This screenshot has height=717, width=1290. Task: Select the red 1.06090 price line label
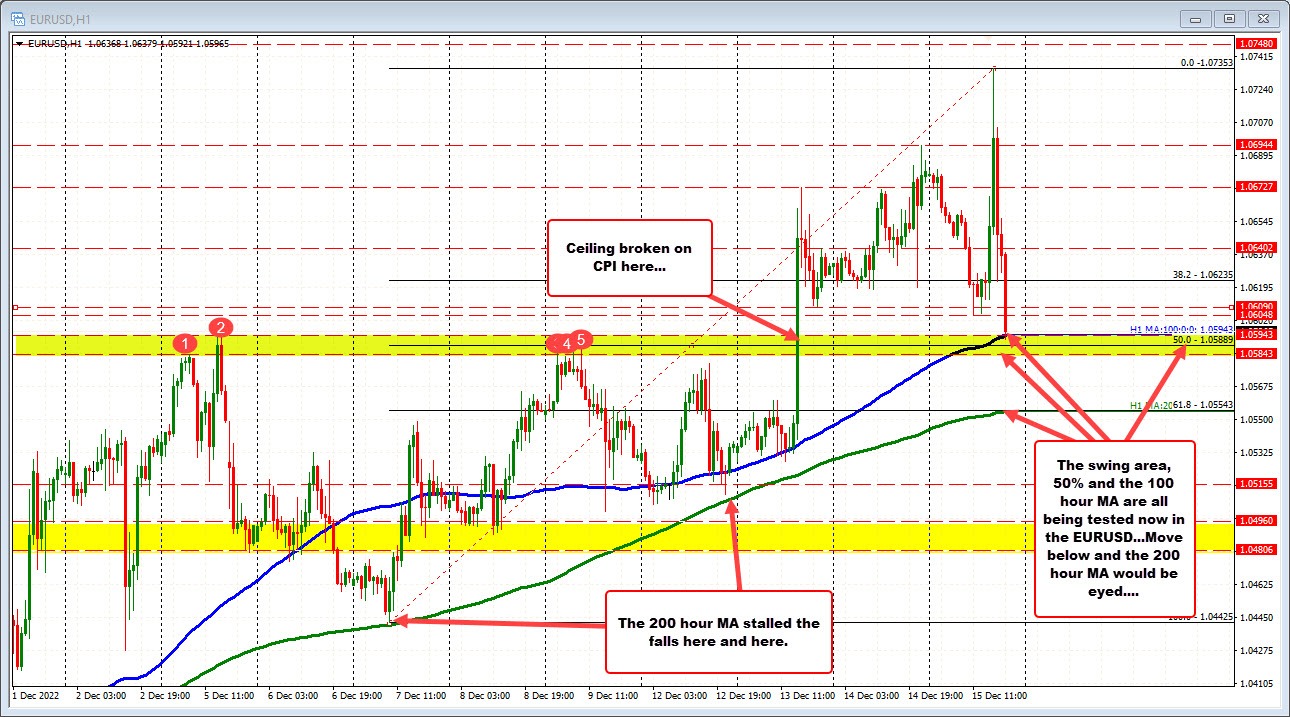point(1255,306)
